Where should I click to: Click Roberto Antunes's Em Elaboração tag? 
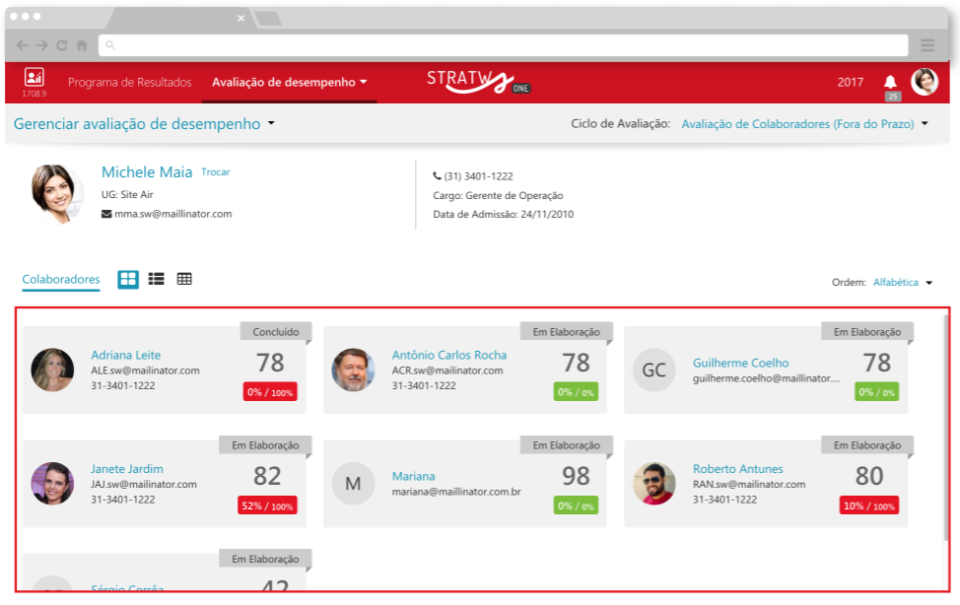tap(868, 445)
